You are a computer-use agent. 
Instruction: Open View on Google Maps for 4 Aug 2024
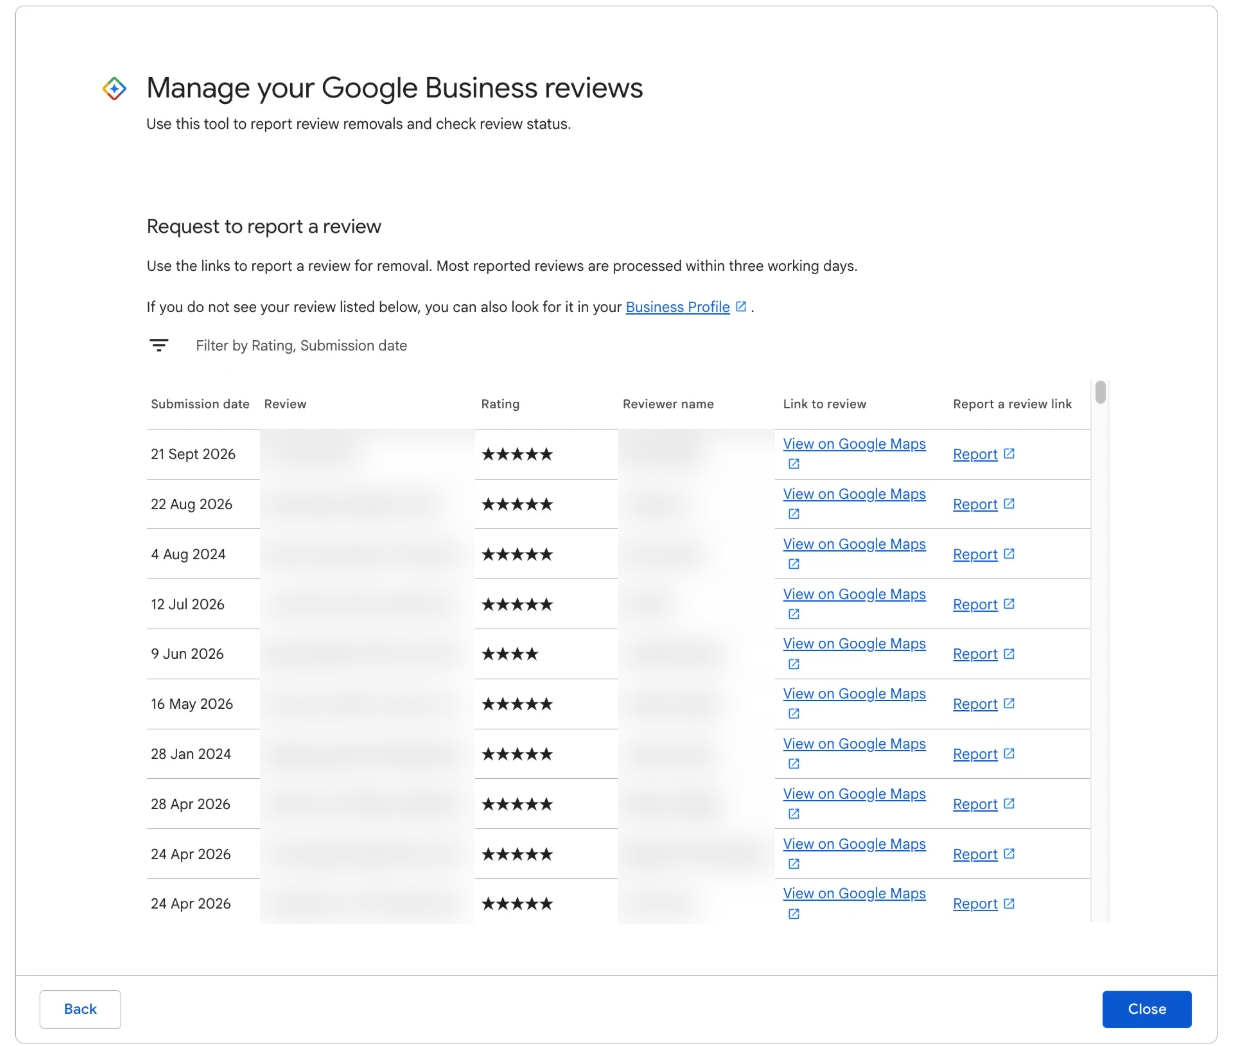(x=854, y=544)
